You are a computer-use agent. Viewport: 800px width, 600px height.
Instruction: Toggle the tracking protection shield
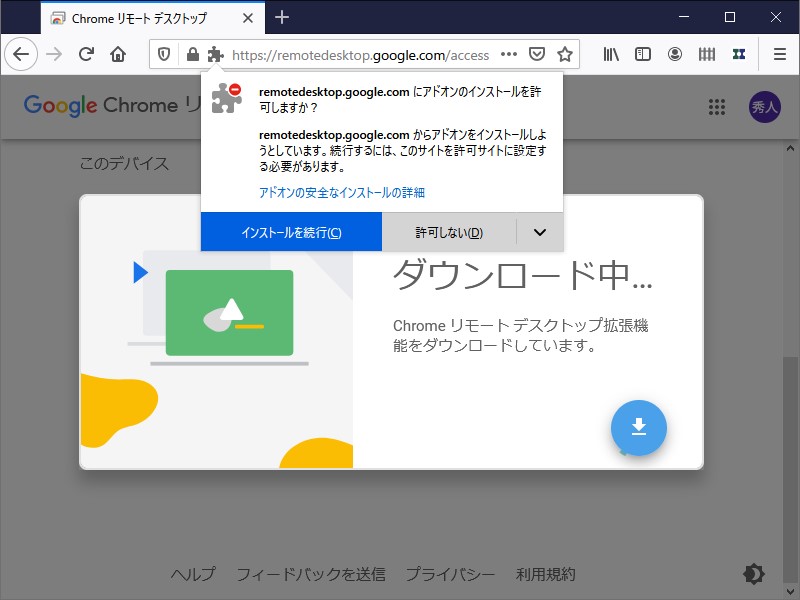tap(164, 54)
